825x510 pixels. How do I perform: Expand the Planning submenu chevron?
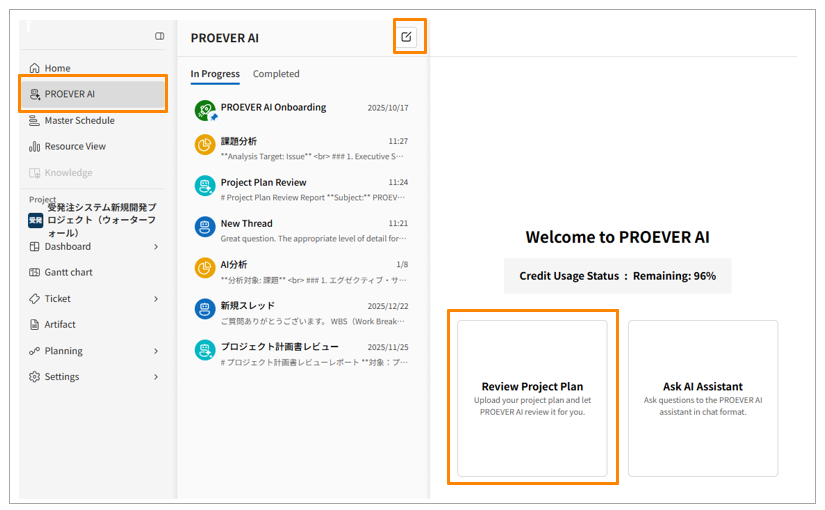point(156,351)
